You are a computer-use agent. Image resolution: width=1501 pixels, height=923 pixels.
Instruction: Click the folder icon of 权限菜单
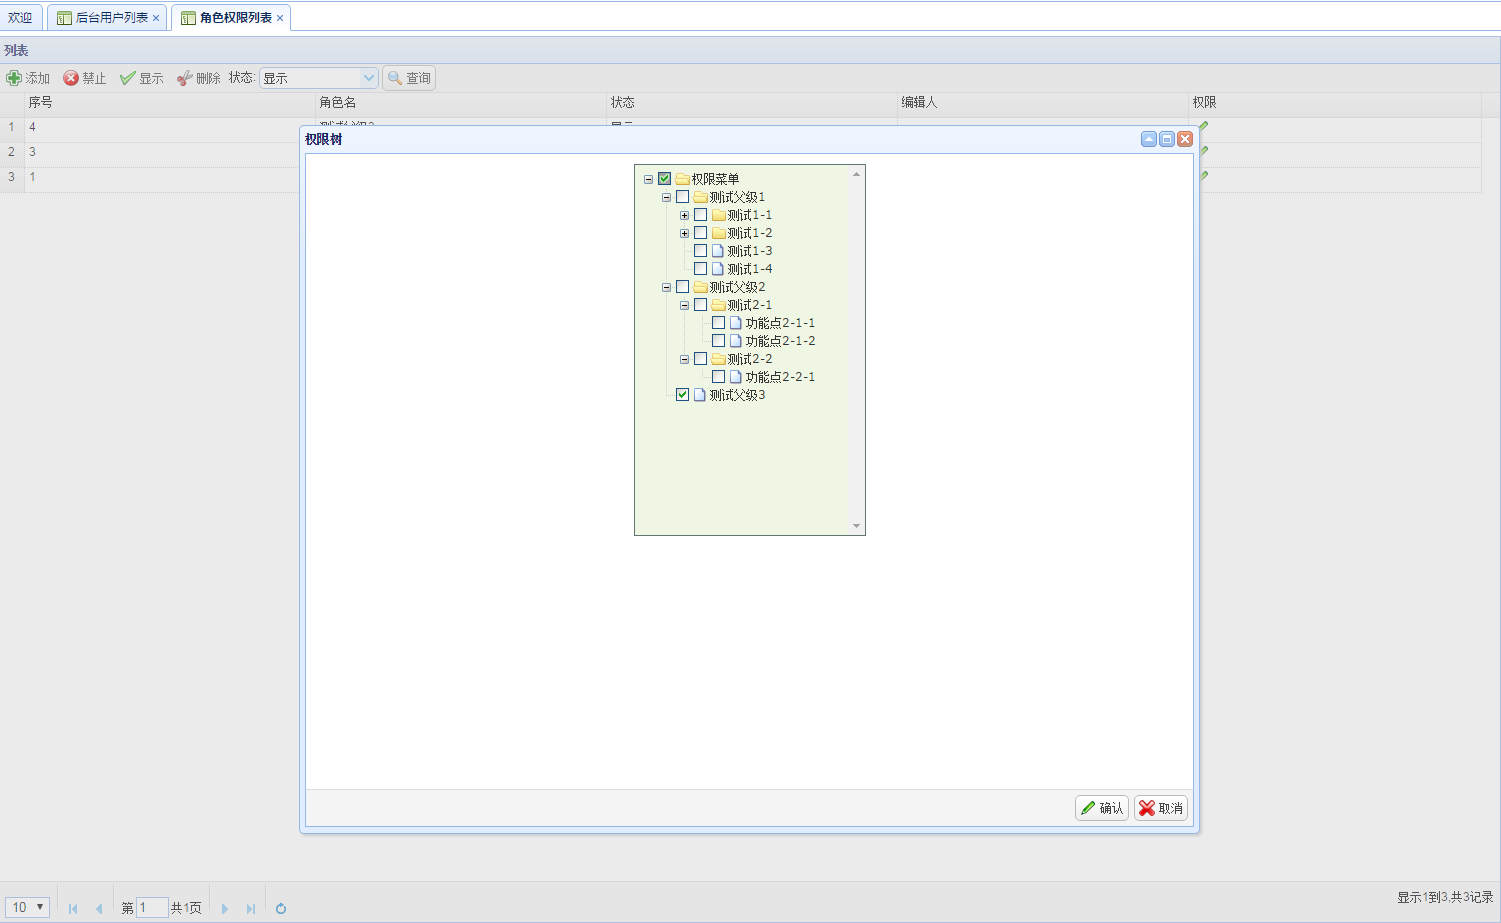[x=683, y=179]
